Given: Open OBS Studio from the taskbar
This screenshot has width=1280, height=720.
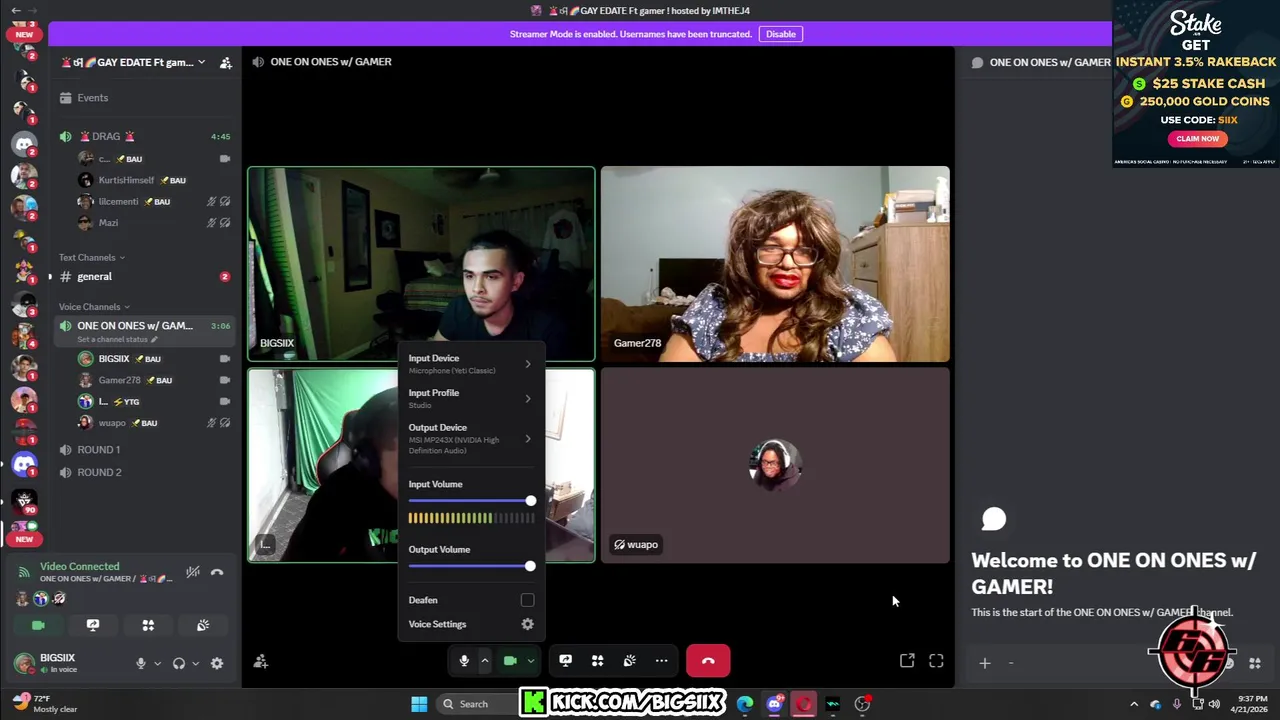Looking at the screenshot, I should [x=862, y=704].
